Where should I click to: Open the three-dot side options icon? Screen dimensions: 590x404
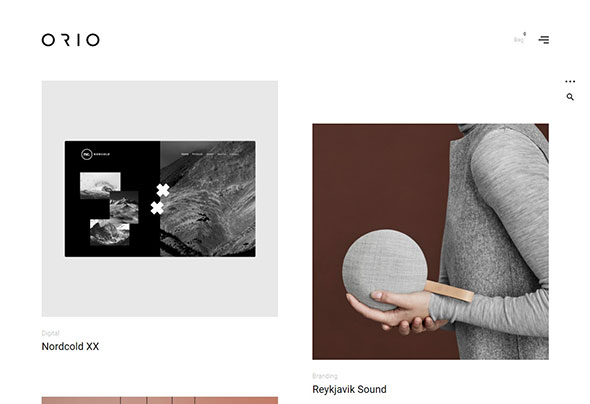coord(570,81)
